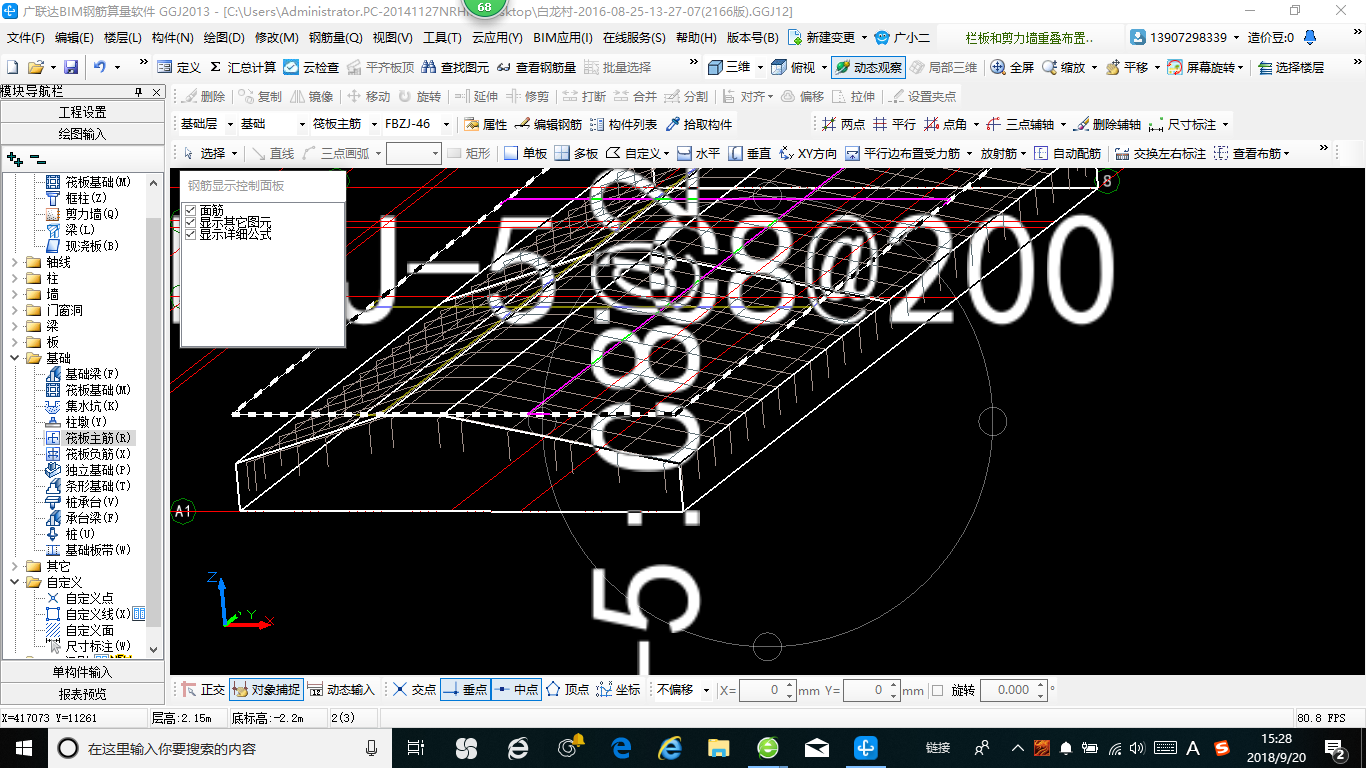Open BIM应用(I) menu
The width and height of the screenshot is (1366, 768).
click(563, 38)
